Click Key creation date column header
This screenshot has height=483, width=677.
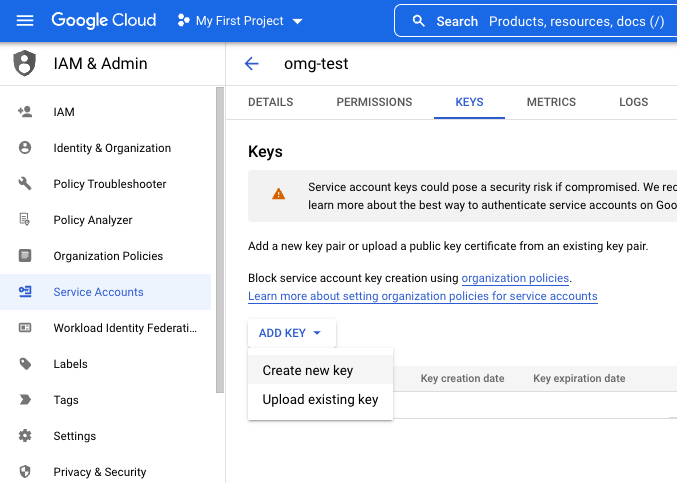point(462,378)
